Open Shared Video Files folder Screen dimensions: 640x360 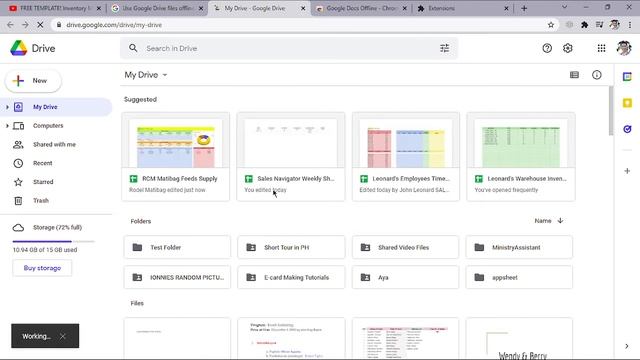pos(405,247)
